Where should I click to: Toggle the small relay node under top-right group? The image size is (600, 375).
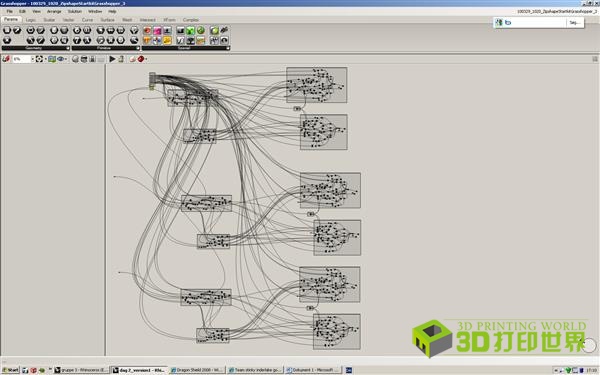coord(297,109)
